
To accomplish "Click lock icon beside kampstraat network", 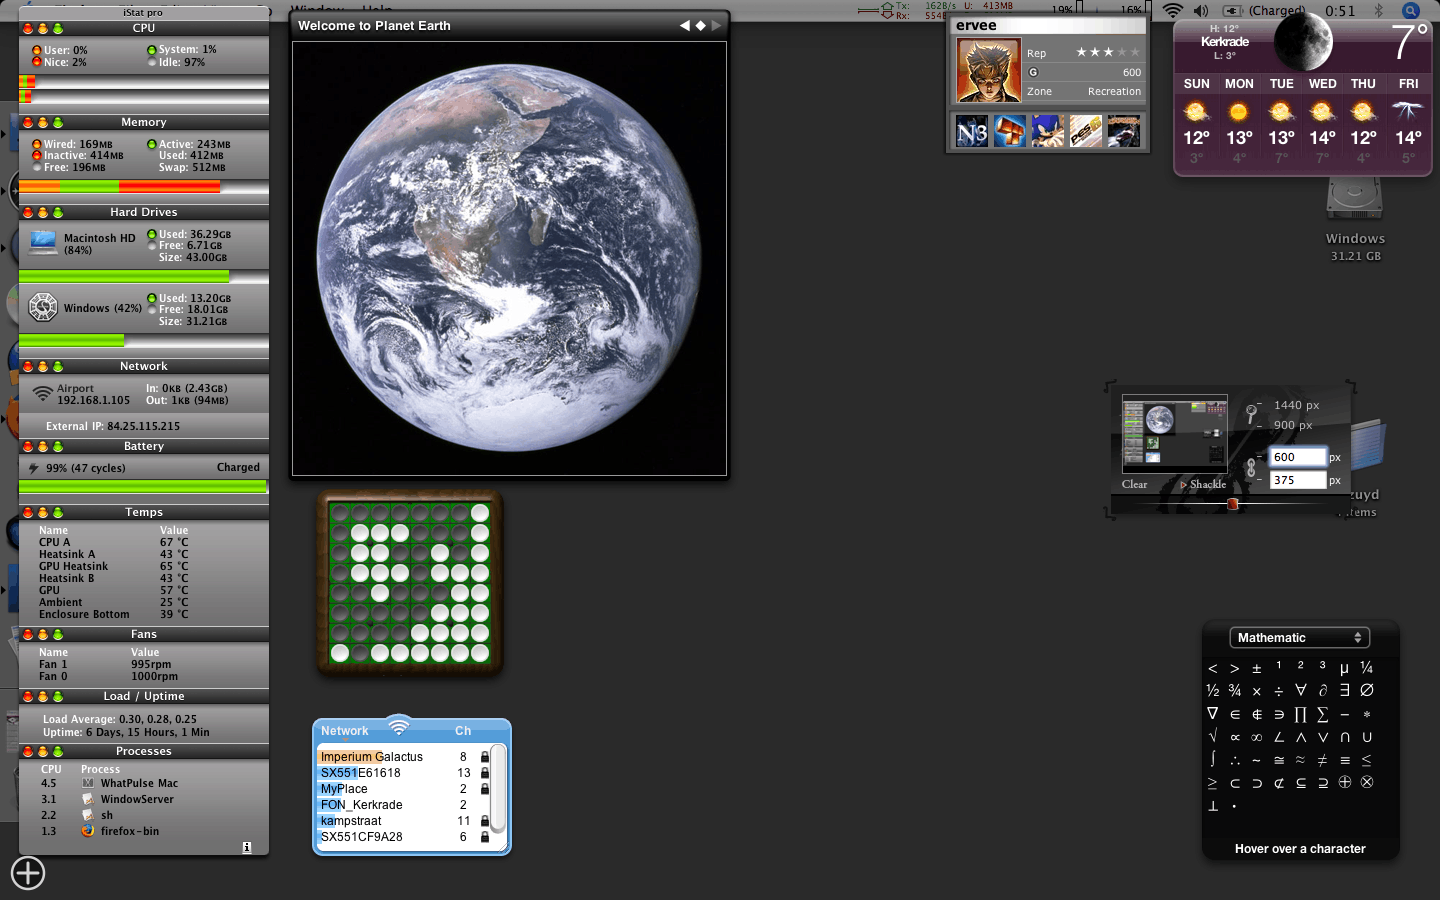I will (x=485, y=821).
